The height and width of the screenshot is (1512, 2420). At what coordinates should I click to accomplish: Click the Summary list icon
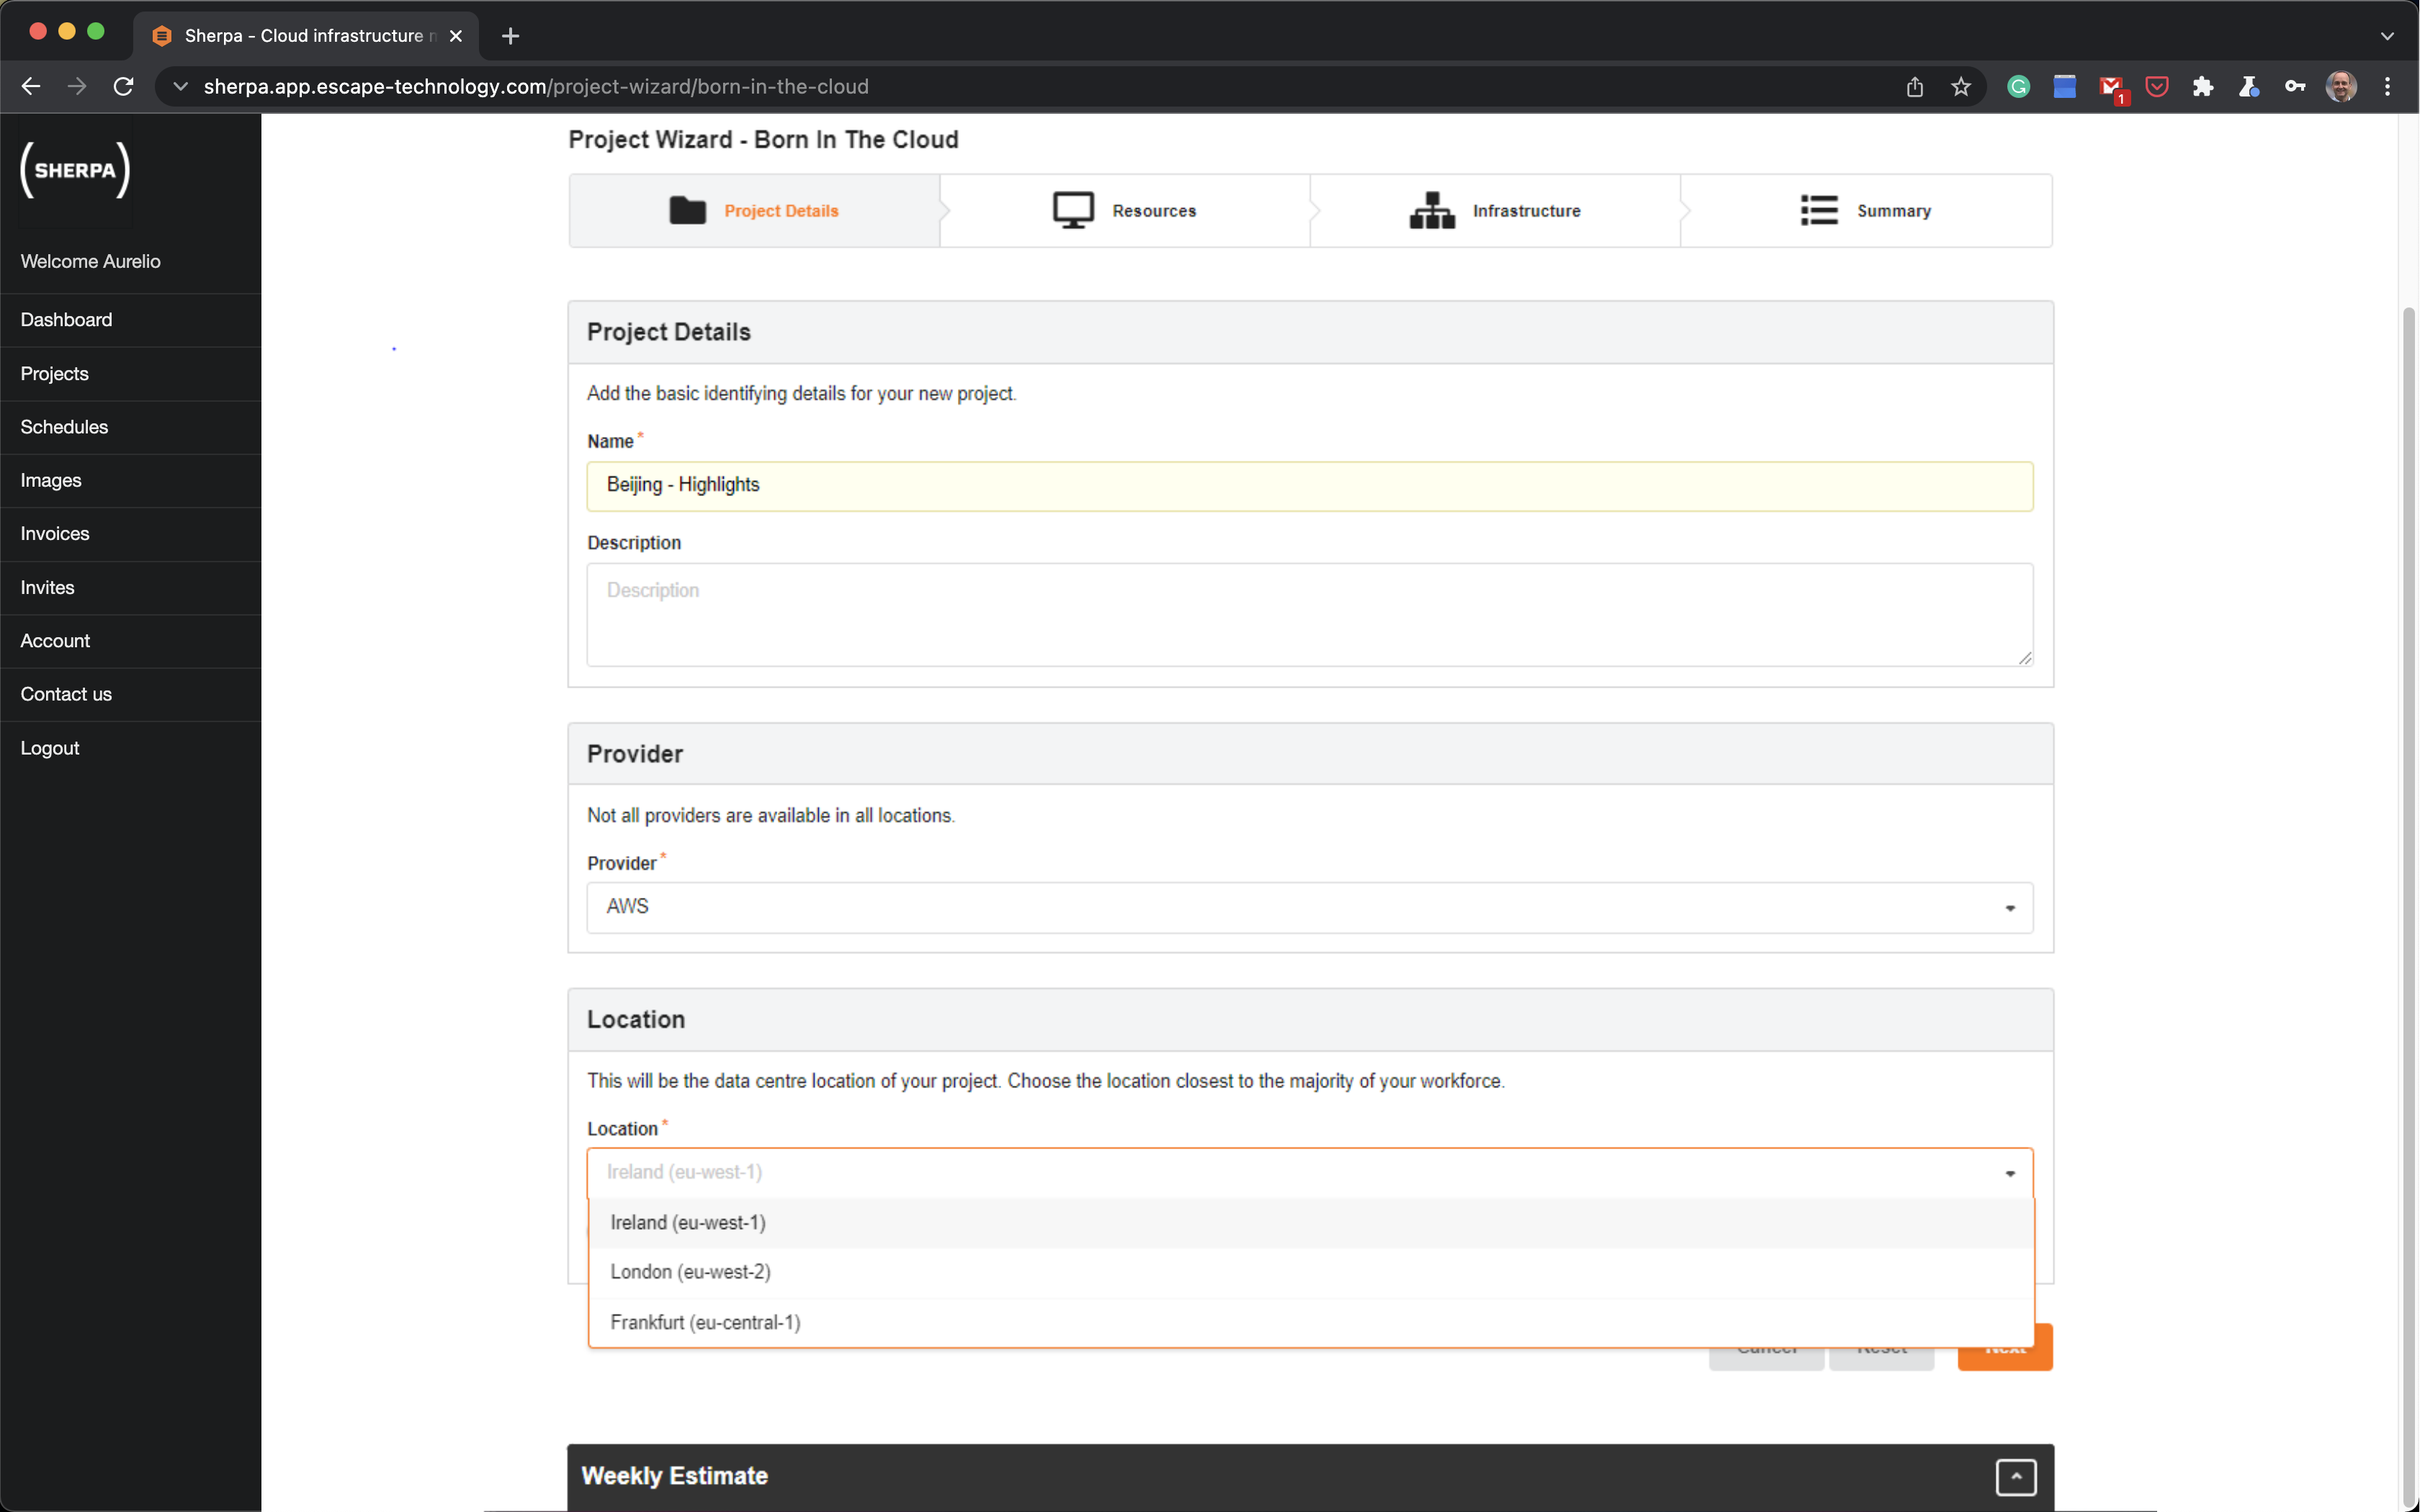coord(1818,210)
